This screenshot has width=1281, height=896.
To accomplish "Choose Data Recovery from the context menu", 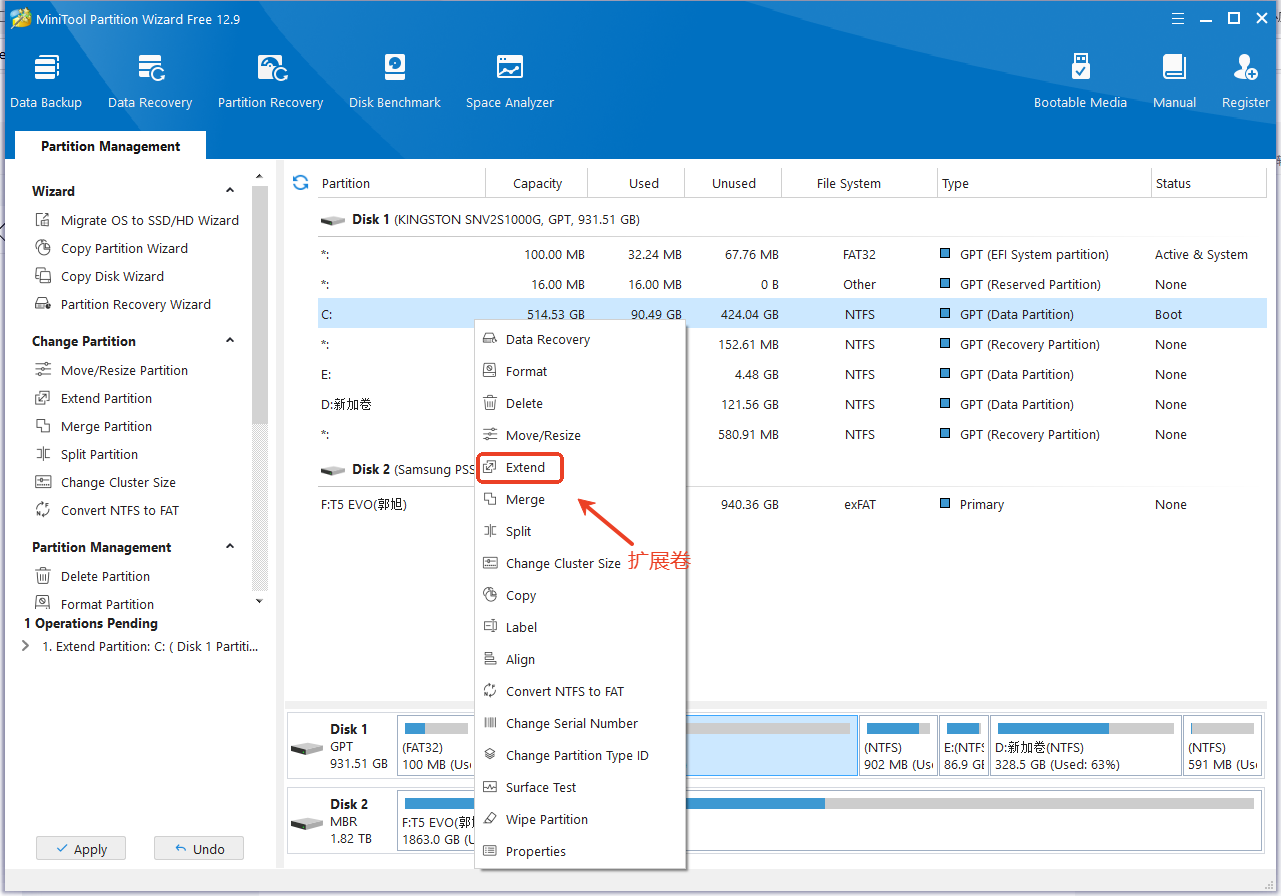I will [x=580, y=339].
